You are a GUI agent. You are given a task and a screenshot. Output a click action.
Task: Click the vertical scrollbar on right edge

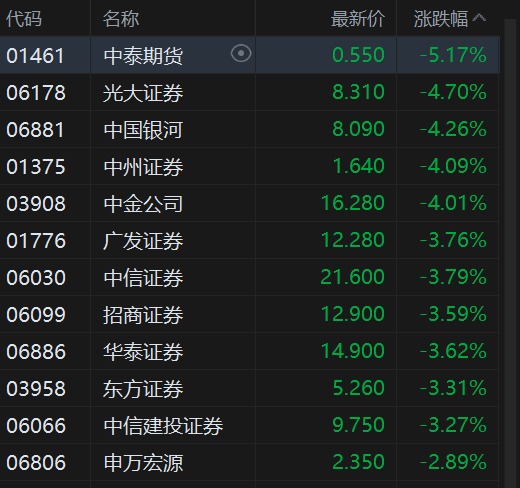coord(510,253)
